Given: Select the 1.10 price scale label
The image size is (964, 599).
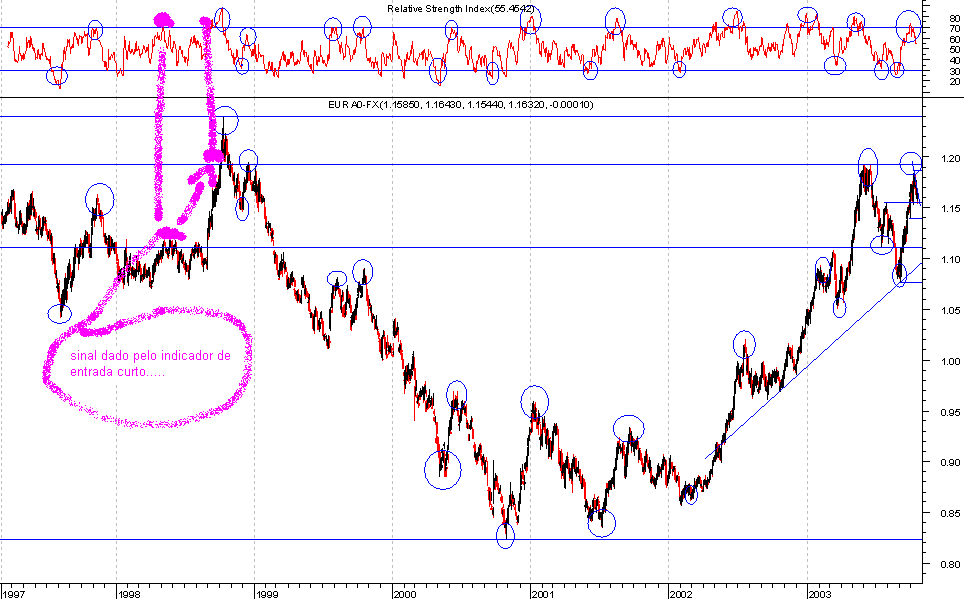Looking at the screenshot, I should pos(950,260).
